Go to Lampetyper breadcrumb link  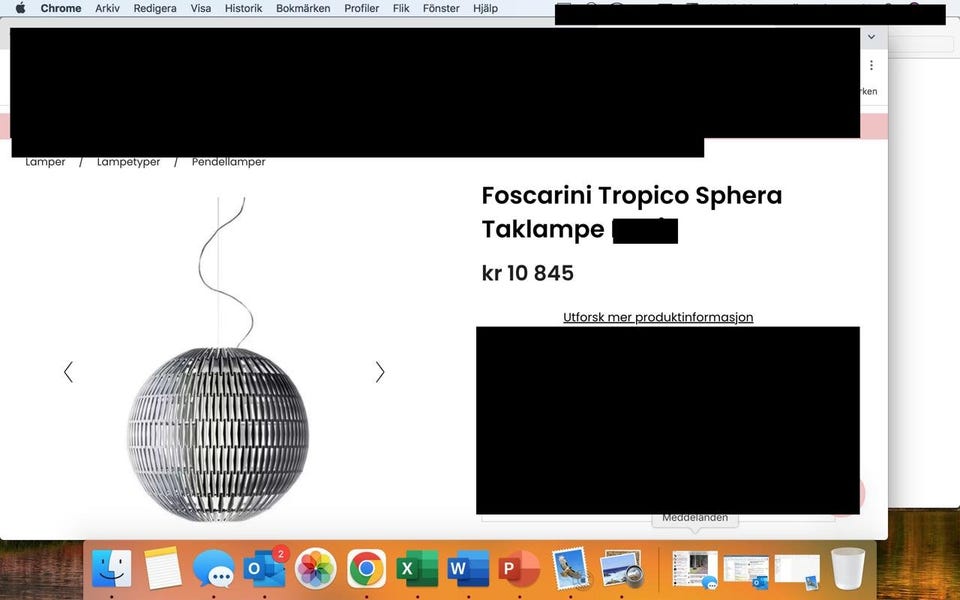128,162
